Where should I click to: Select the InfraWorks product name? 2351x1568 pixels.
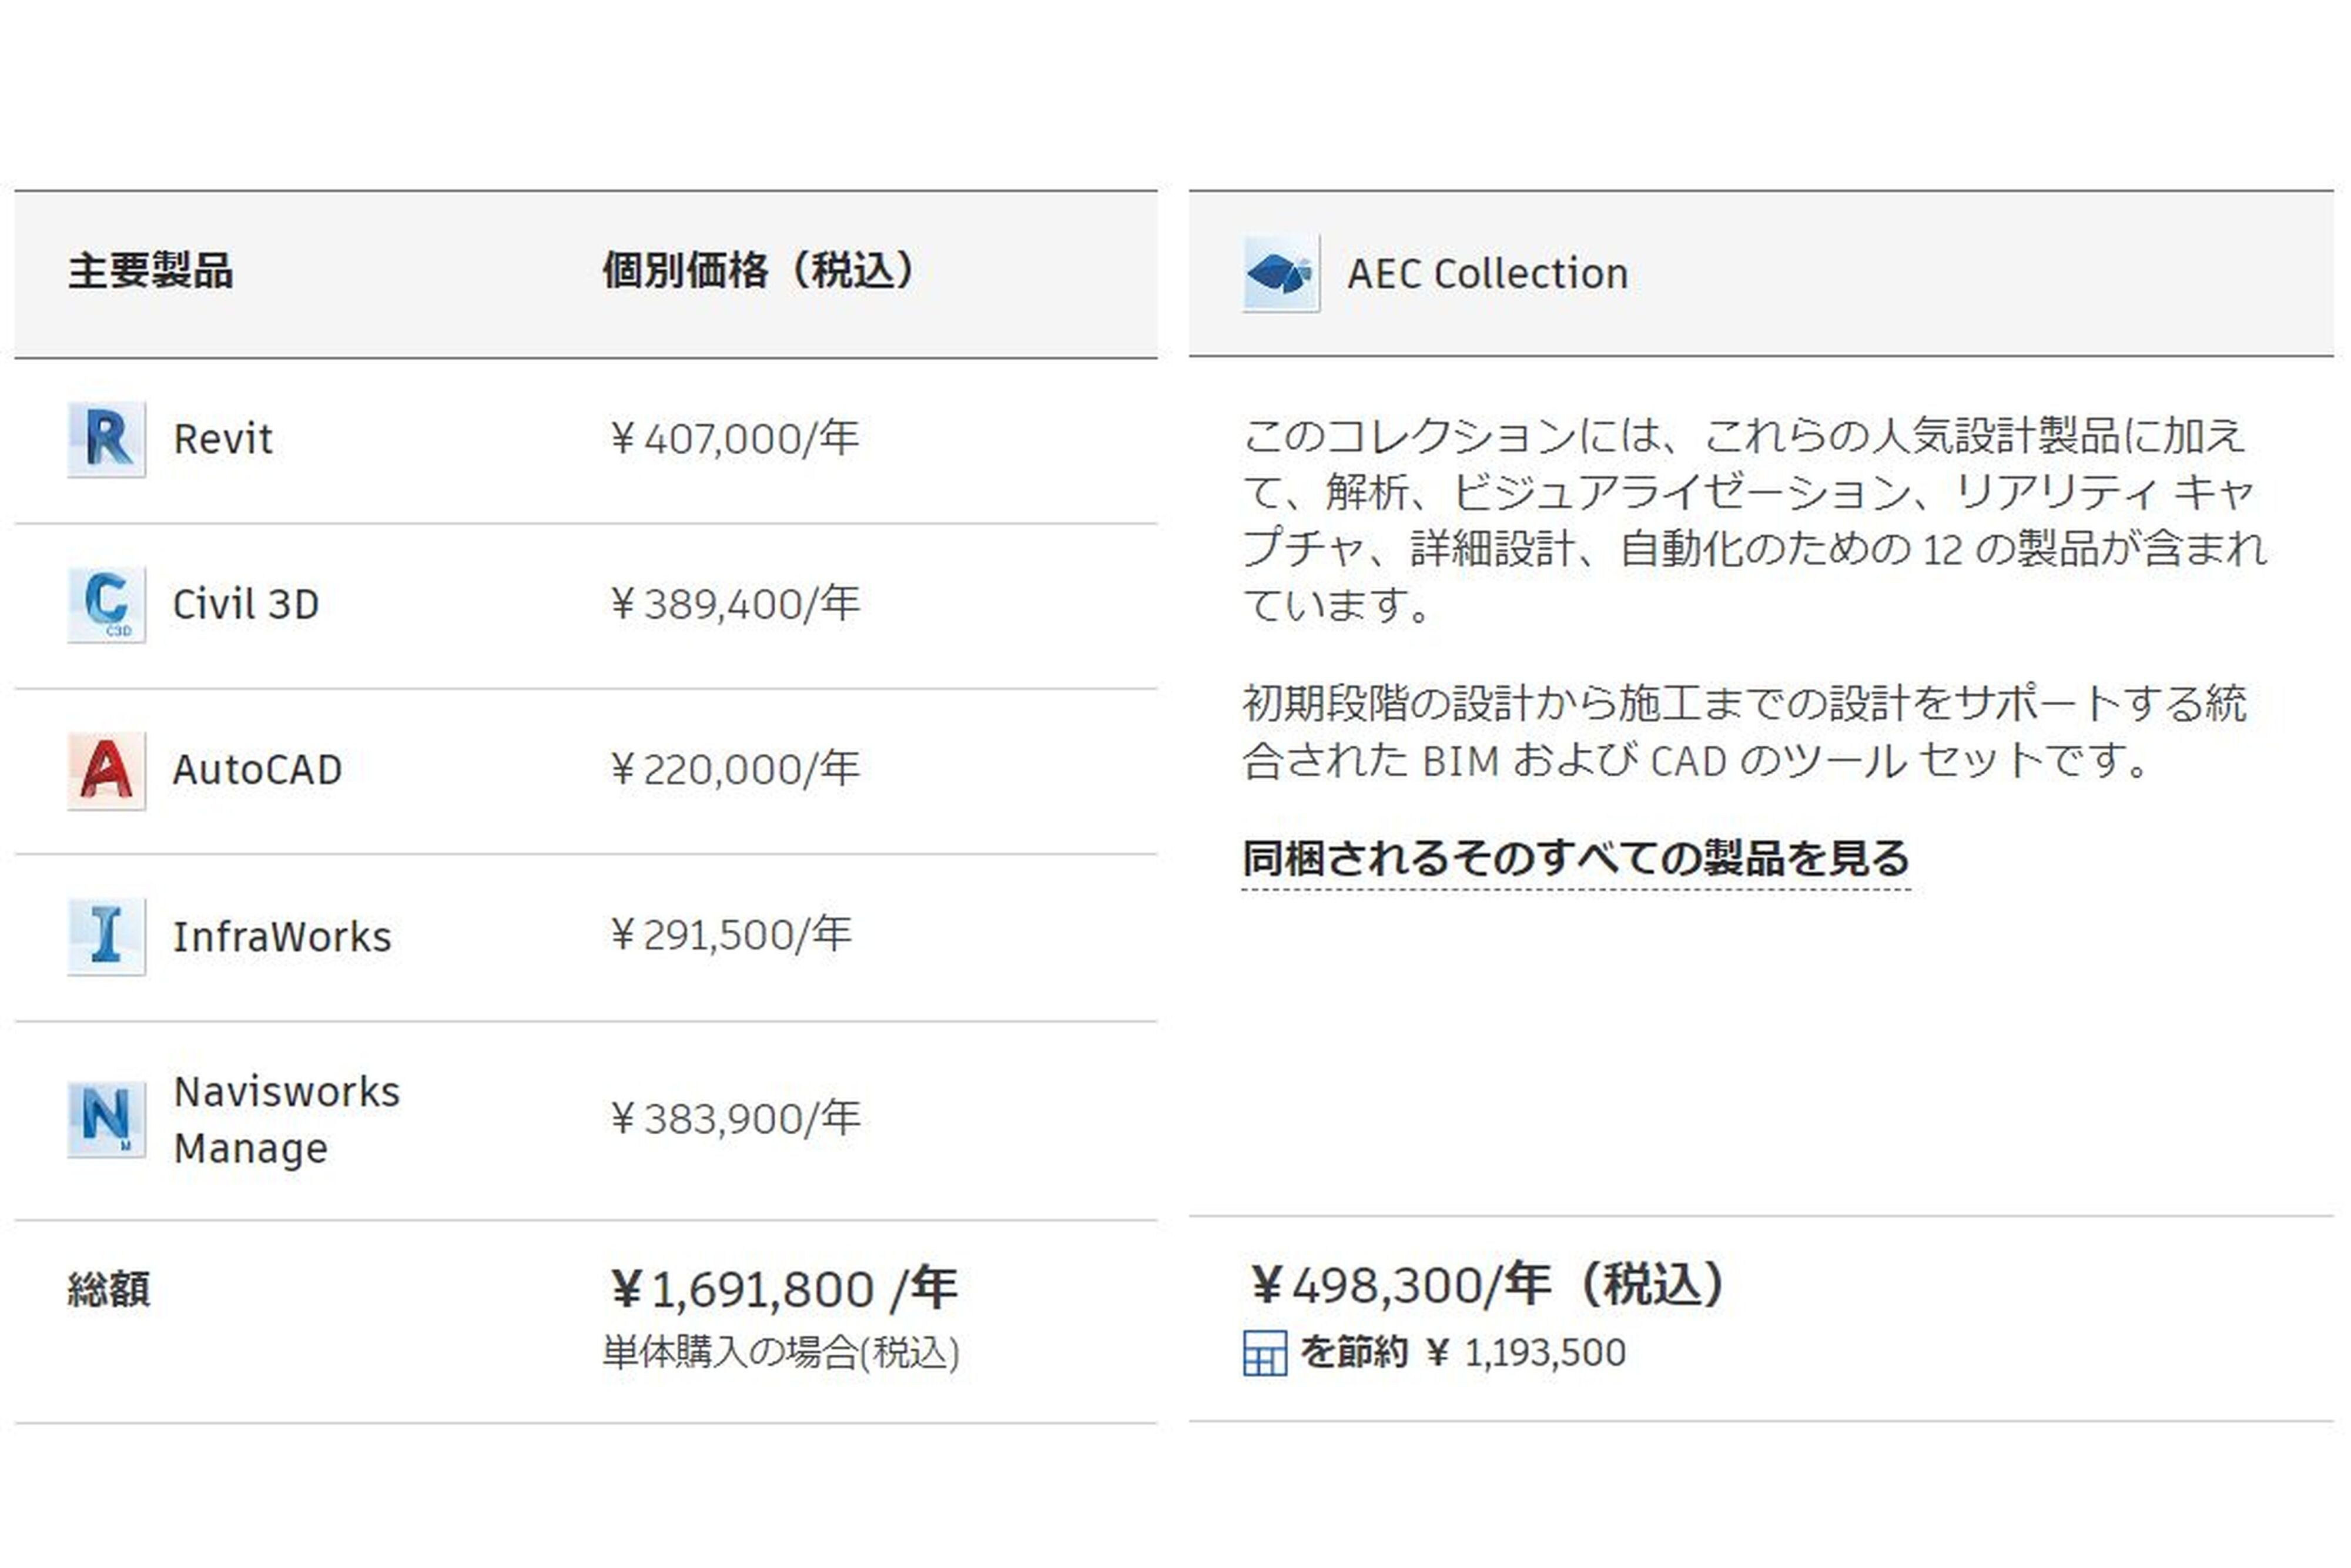point(282,937)
